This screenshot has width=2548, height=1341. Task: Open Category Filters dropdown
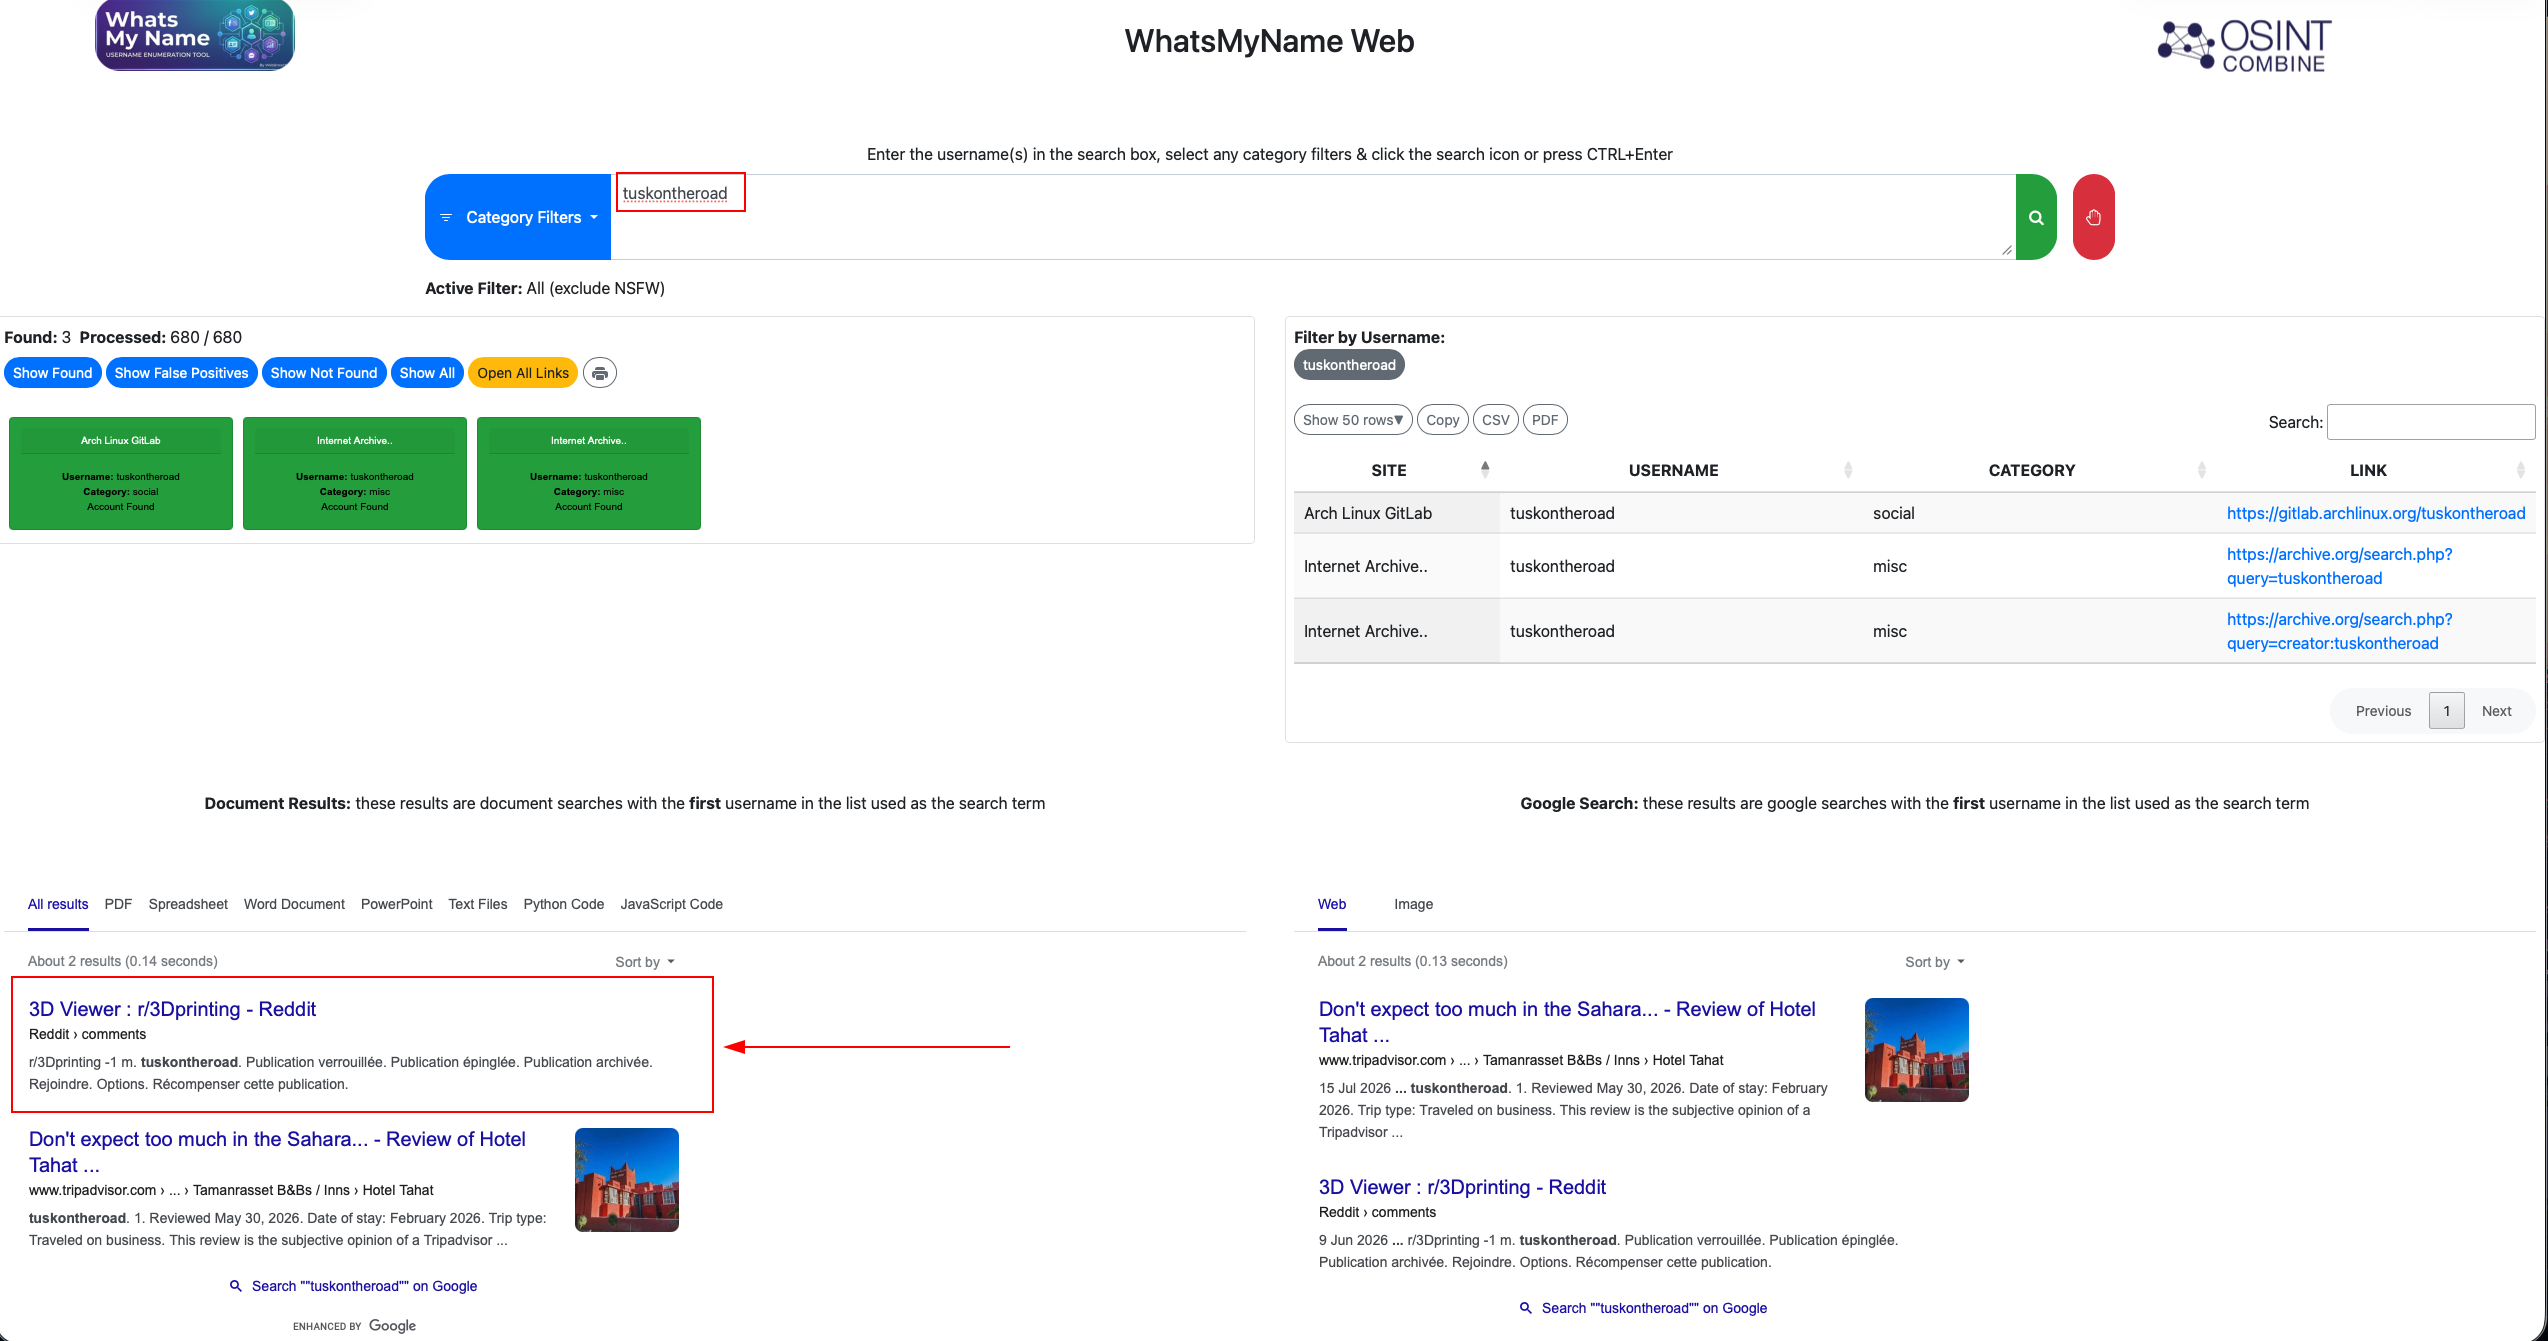click(x=518, y=217)
